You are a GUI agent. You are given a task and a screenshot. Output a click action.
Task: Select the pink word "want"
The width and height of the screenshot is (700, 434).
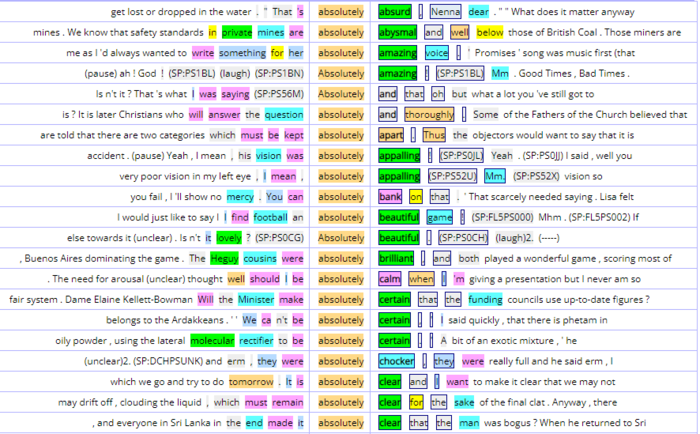click(x=458, y=382)
